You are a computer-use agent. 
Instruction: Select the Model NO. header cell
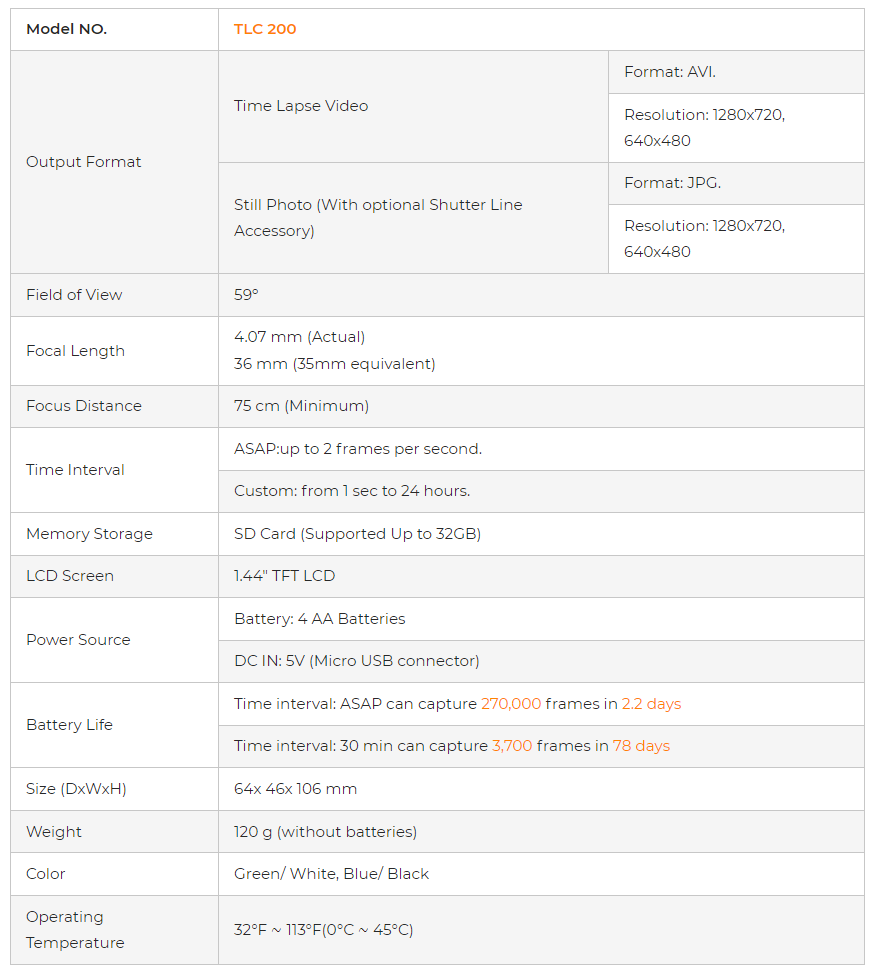[66, 29]
